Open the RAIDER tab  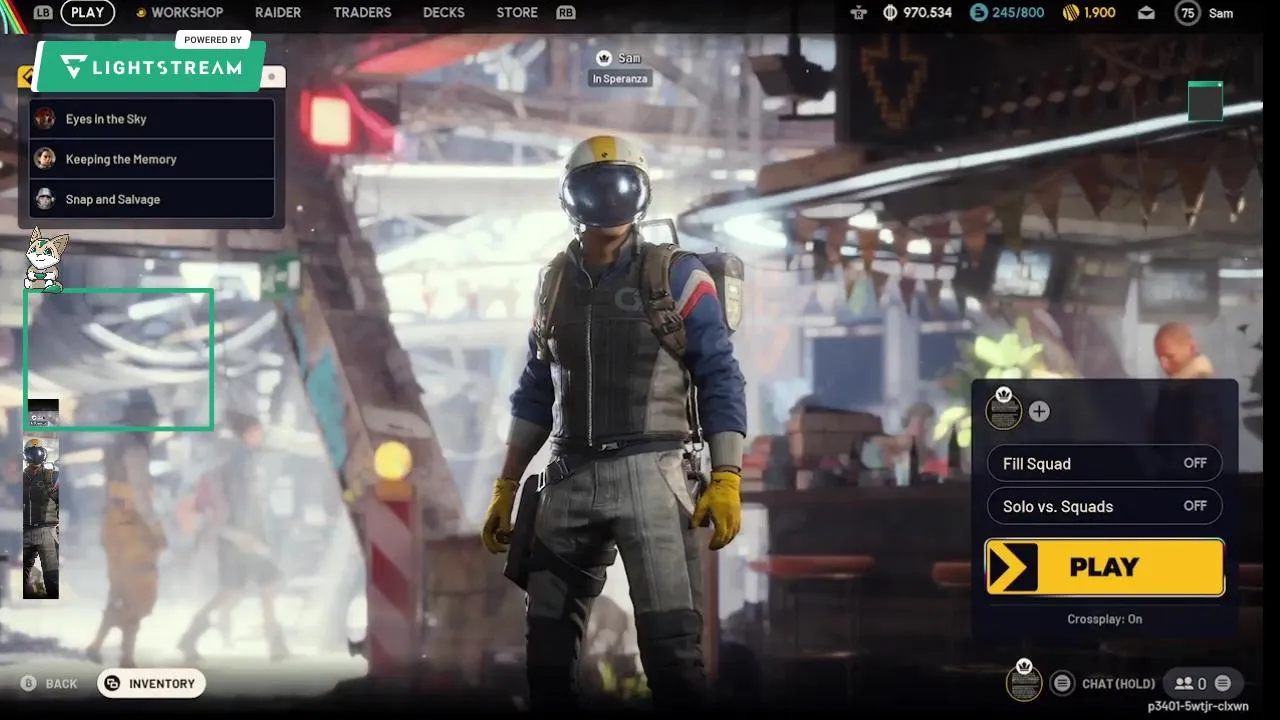coord(278,13)
